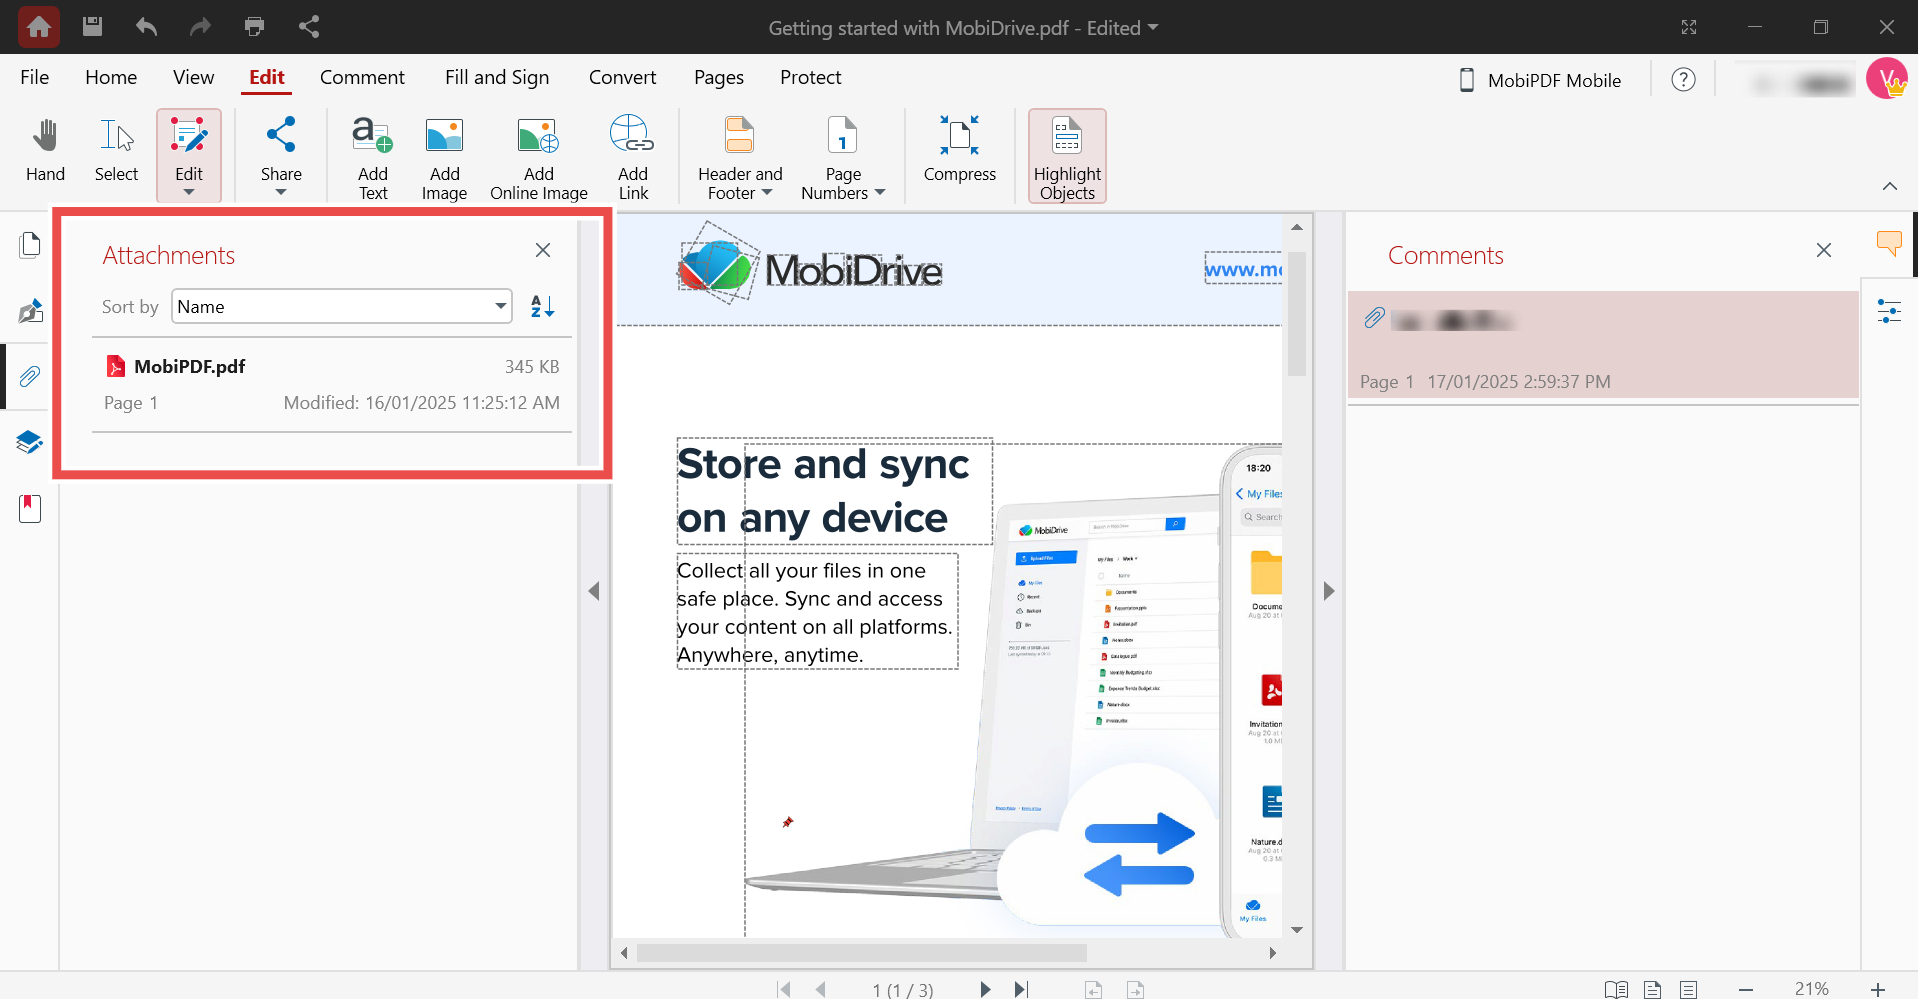Screen dimensions: 1918x999
Task: Open MobiPDF Mobile
Action: pyautogui.click(x=1539, y=80)
